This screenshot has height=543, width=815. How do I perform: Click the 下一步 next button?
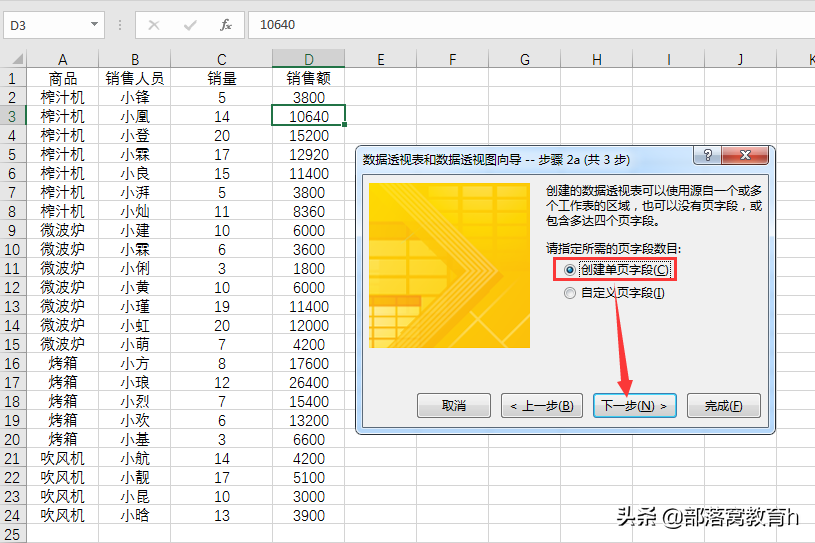(x=635, y=405)
